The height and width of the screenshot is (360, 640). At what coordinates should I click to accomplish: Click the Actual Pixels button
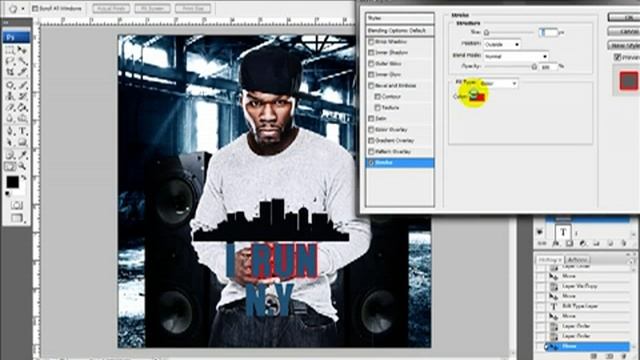point(111,8)
